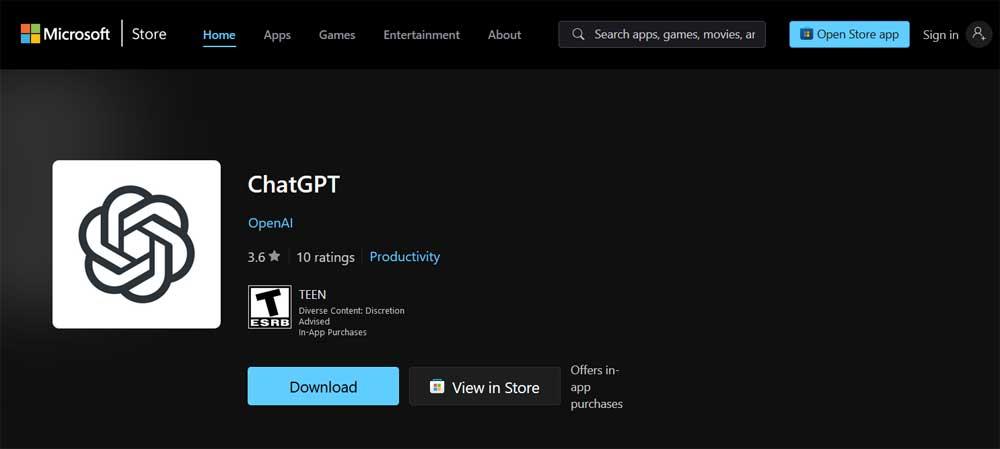
Task: Click the Download button
Action: pyautogui.click(x=323, y=386)
